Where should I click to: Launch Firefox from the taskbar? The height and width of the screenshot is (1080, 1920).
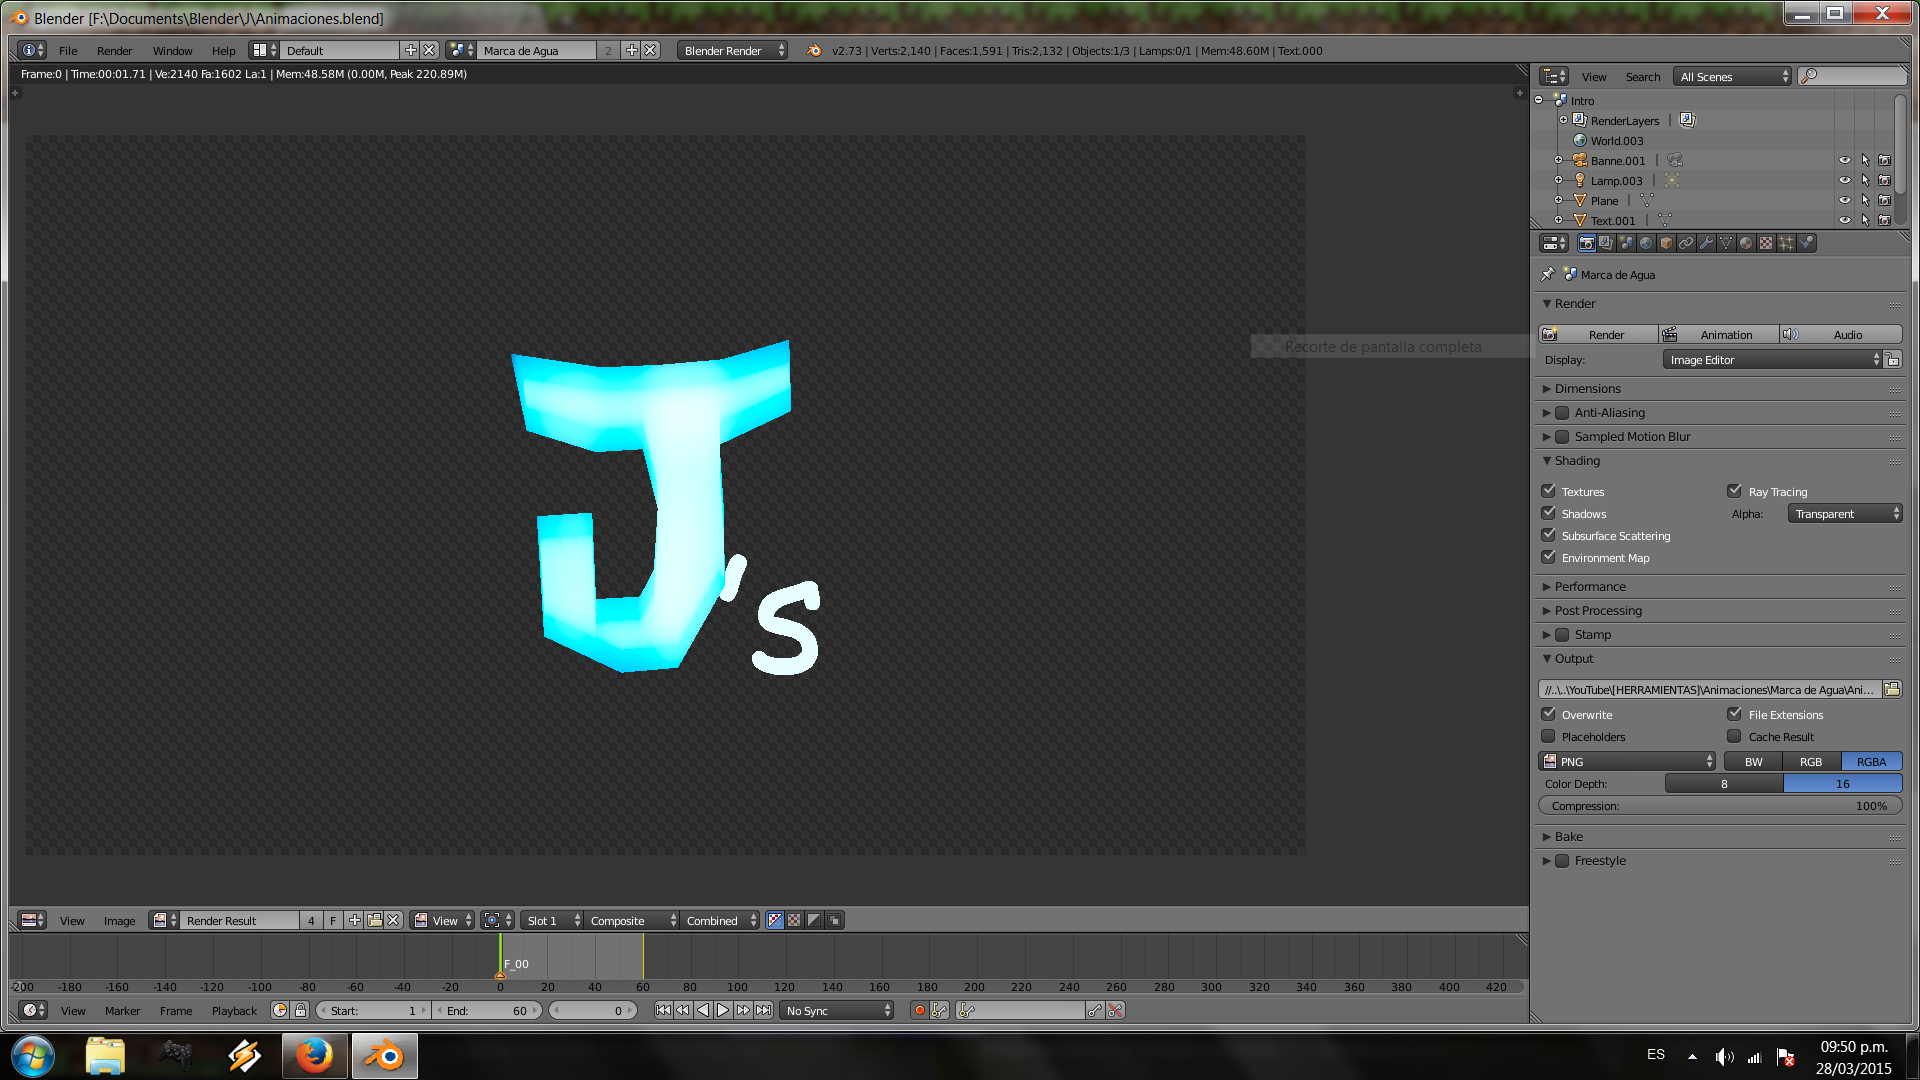pos(314,1056)
